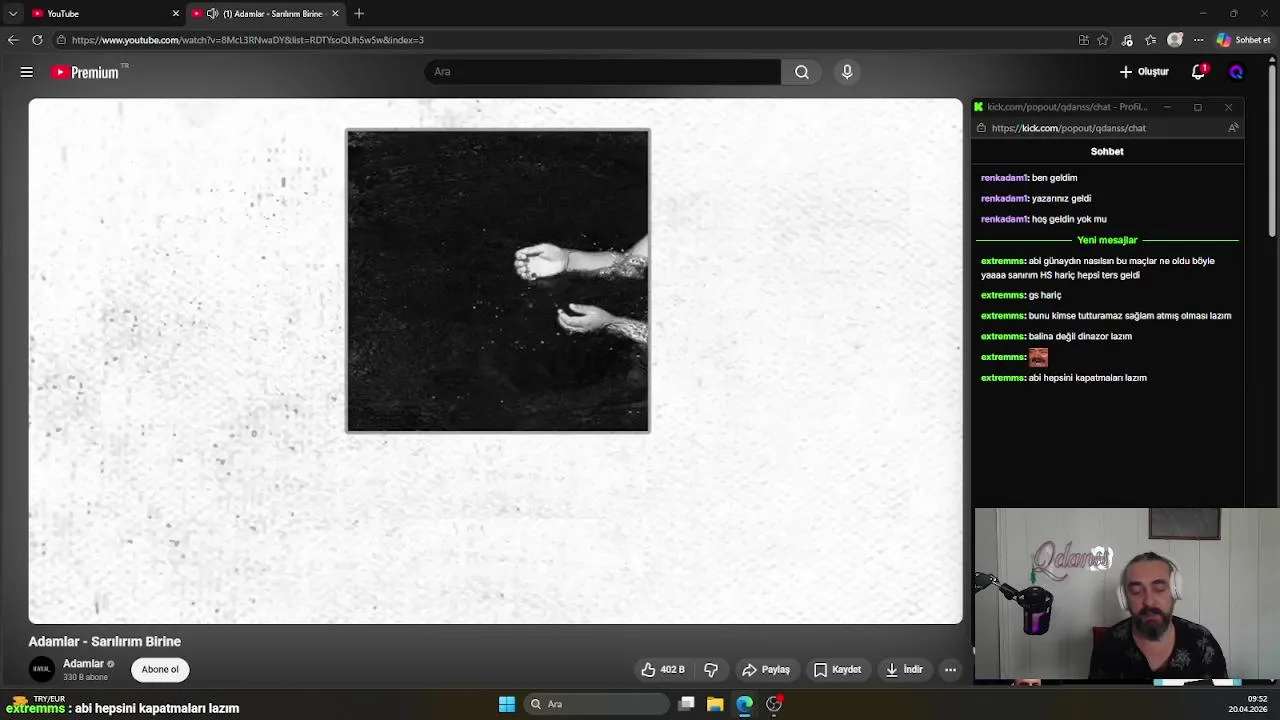The height and width of the screenshot is (720, 1280).
Task: Open Task View on the taskbar
Action: point(686,704)
